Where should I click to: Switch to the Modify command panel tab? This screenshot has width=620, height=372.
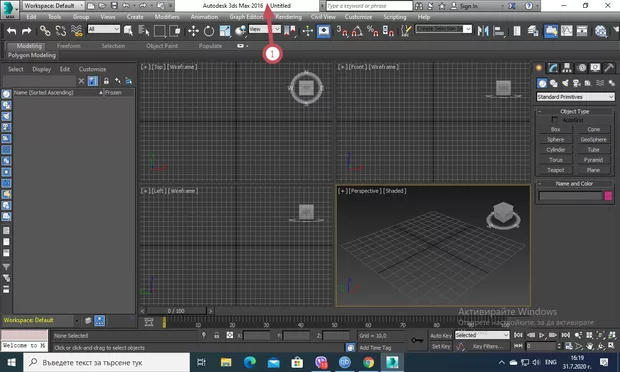pos(553,68)
